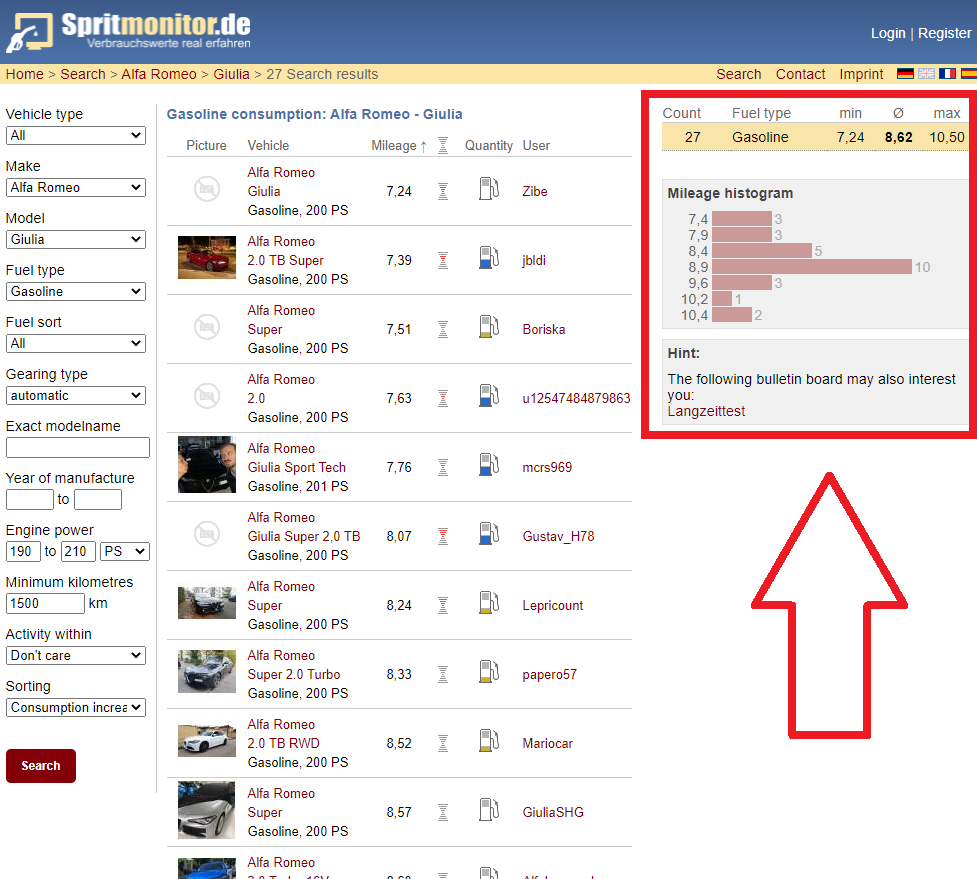Open white car thumbnail for Mariocar
The image size is (977, 879).
point(207,741)
